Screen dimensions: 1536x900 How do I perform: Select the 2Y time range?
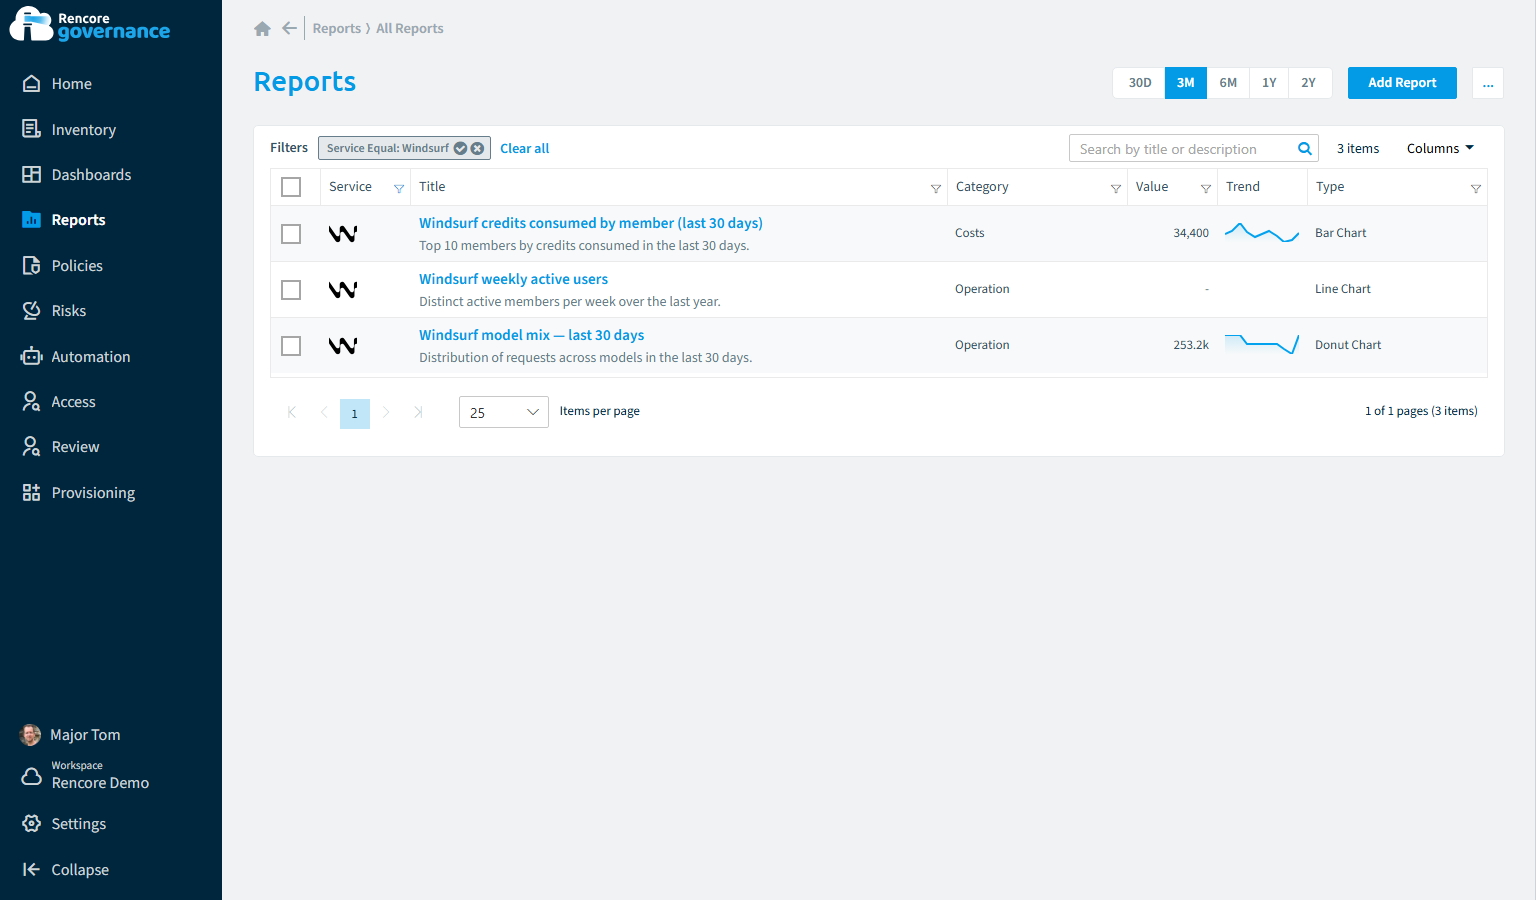click(x=1309, y=83)
